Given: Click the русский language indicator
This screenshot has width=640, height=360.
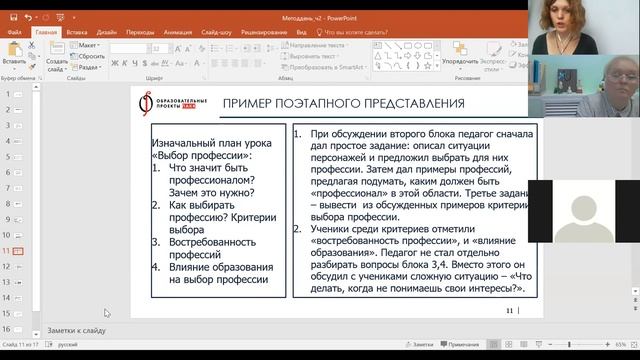Looking at the screenshot, I should click(68, 344).
